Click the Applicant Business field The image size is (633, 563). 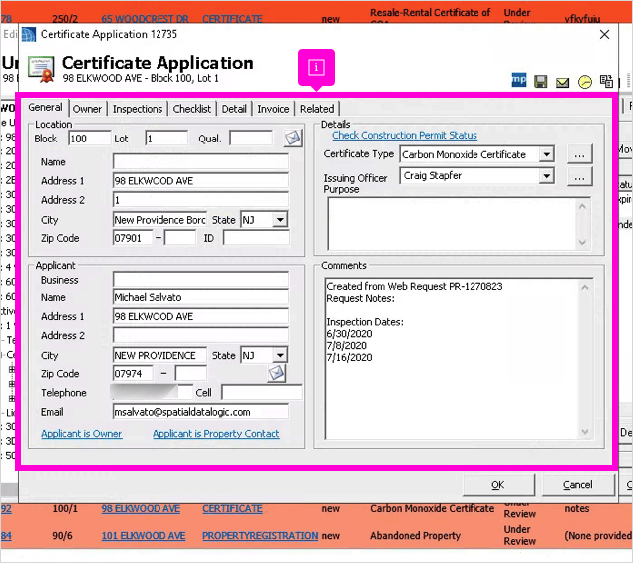coord(201,280)
